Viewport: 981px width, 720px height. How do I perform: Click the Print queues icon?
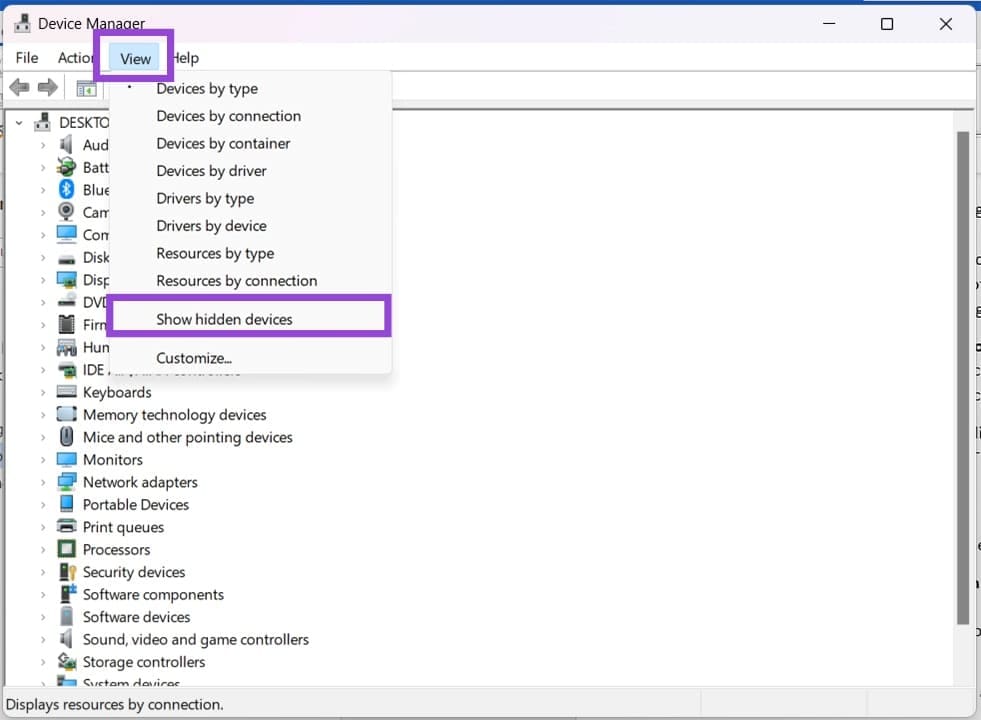(67, 527)
